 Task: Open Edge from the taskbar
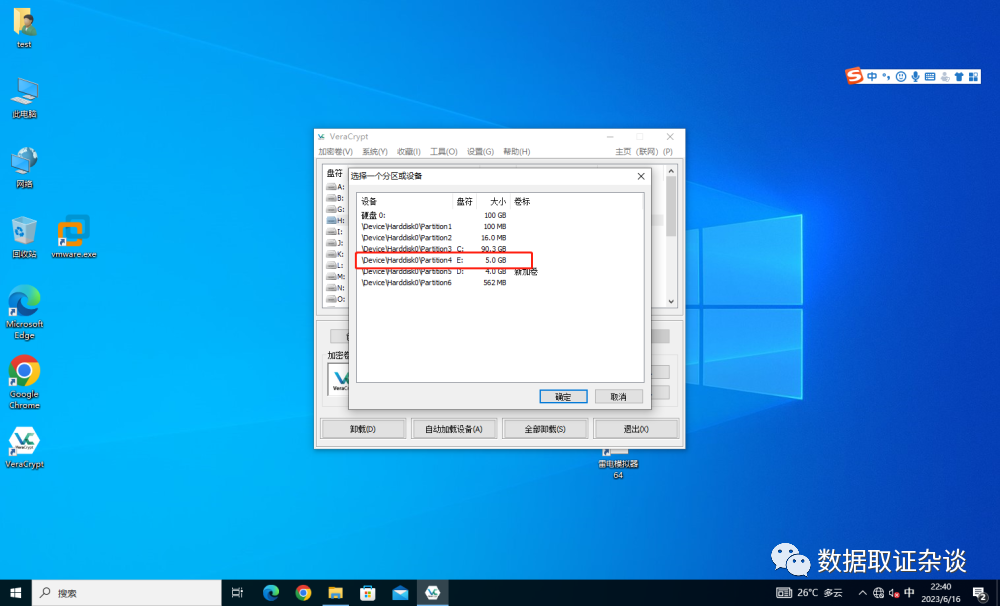(271, 593)
